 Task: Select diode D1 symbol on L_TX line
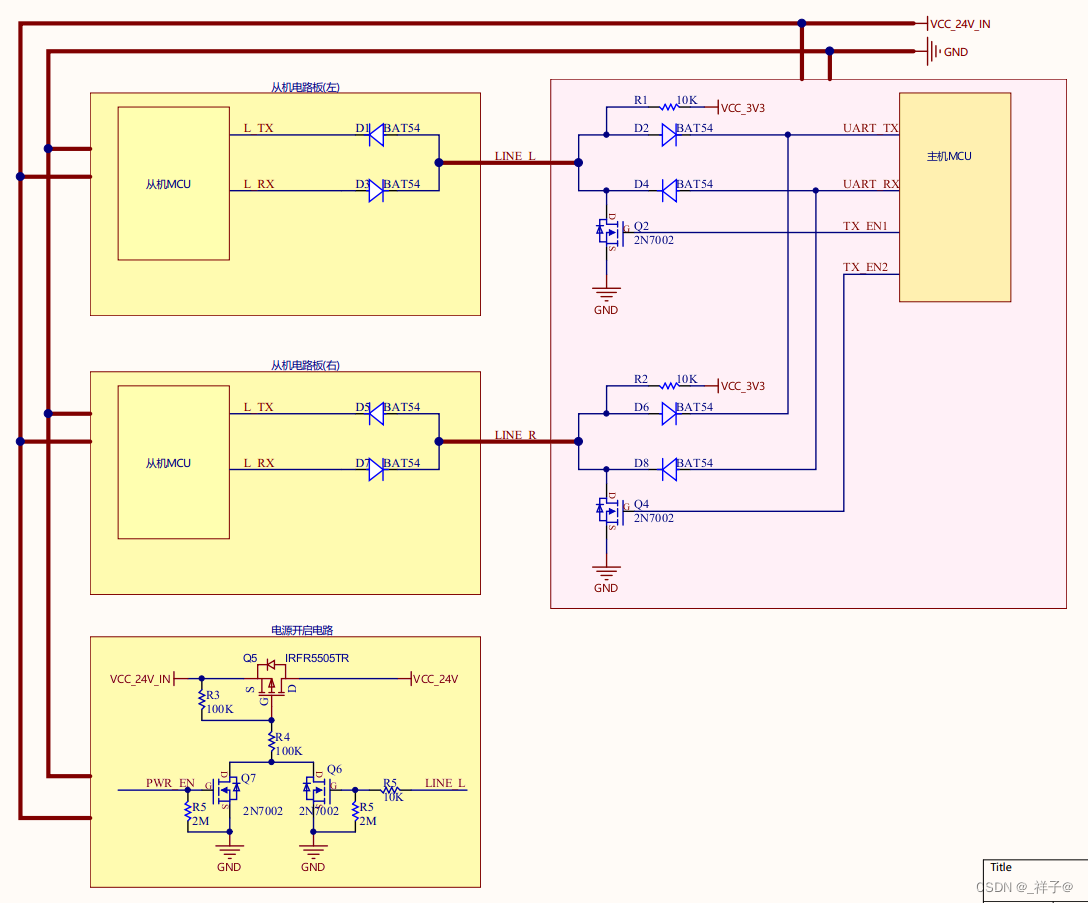[376, 135]
